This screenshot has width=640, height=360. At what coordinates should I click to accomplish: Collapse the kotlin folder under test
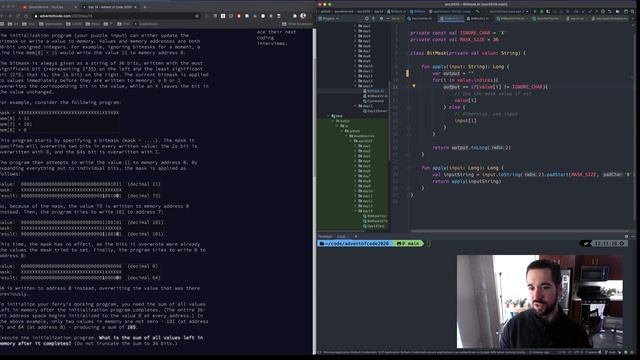pos(333,121)
